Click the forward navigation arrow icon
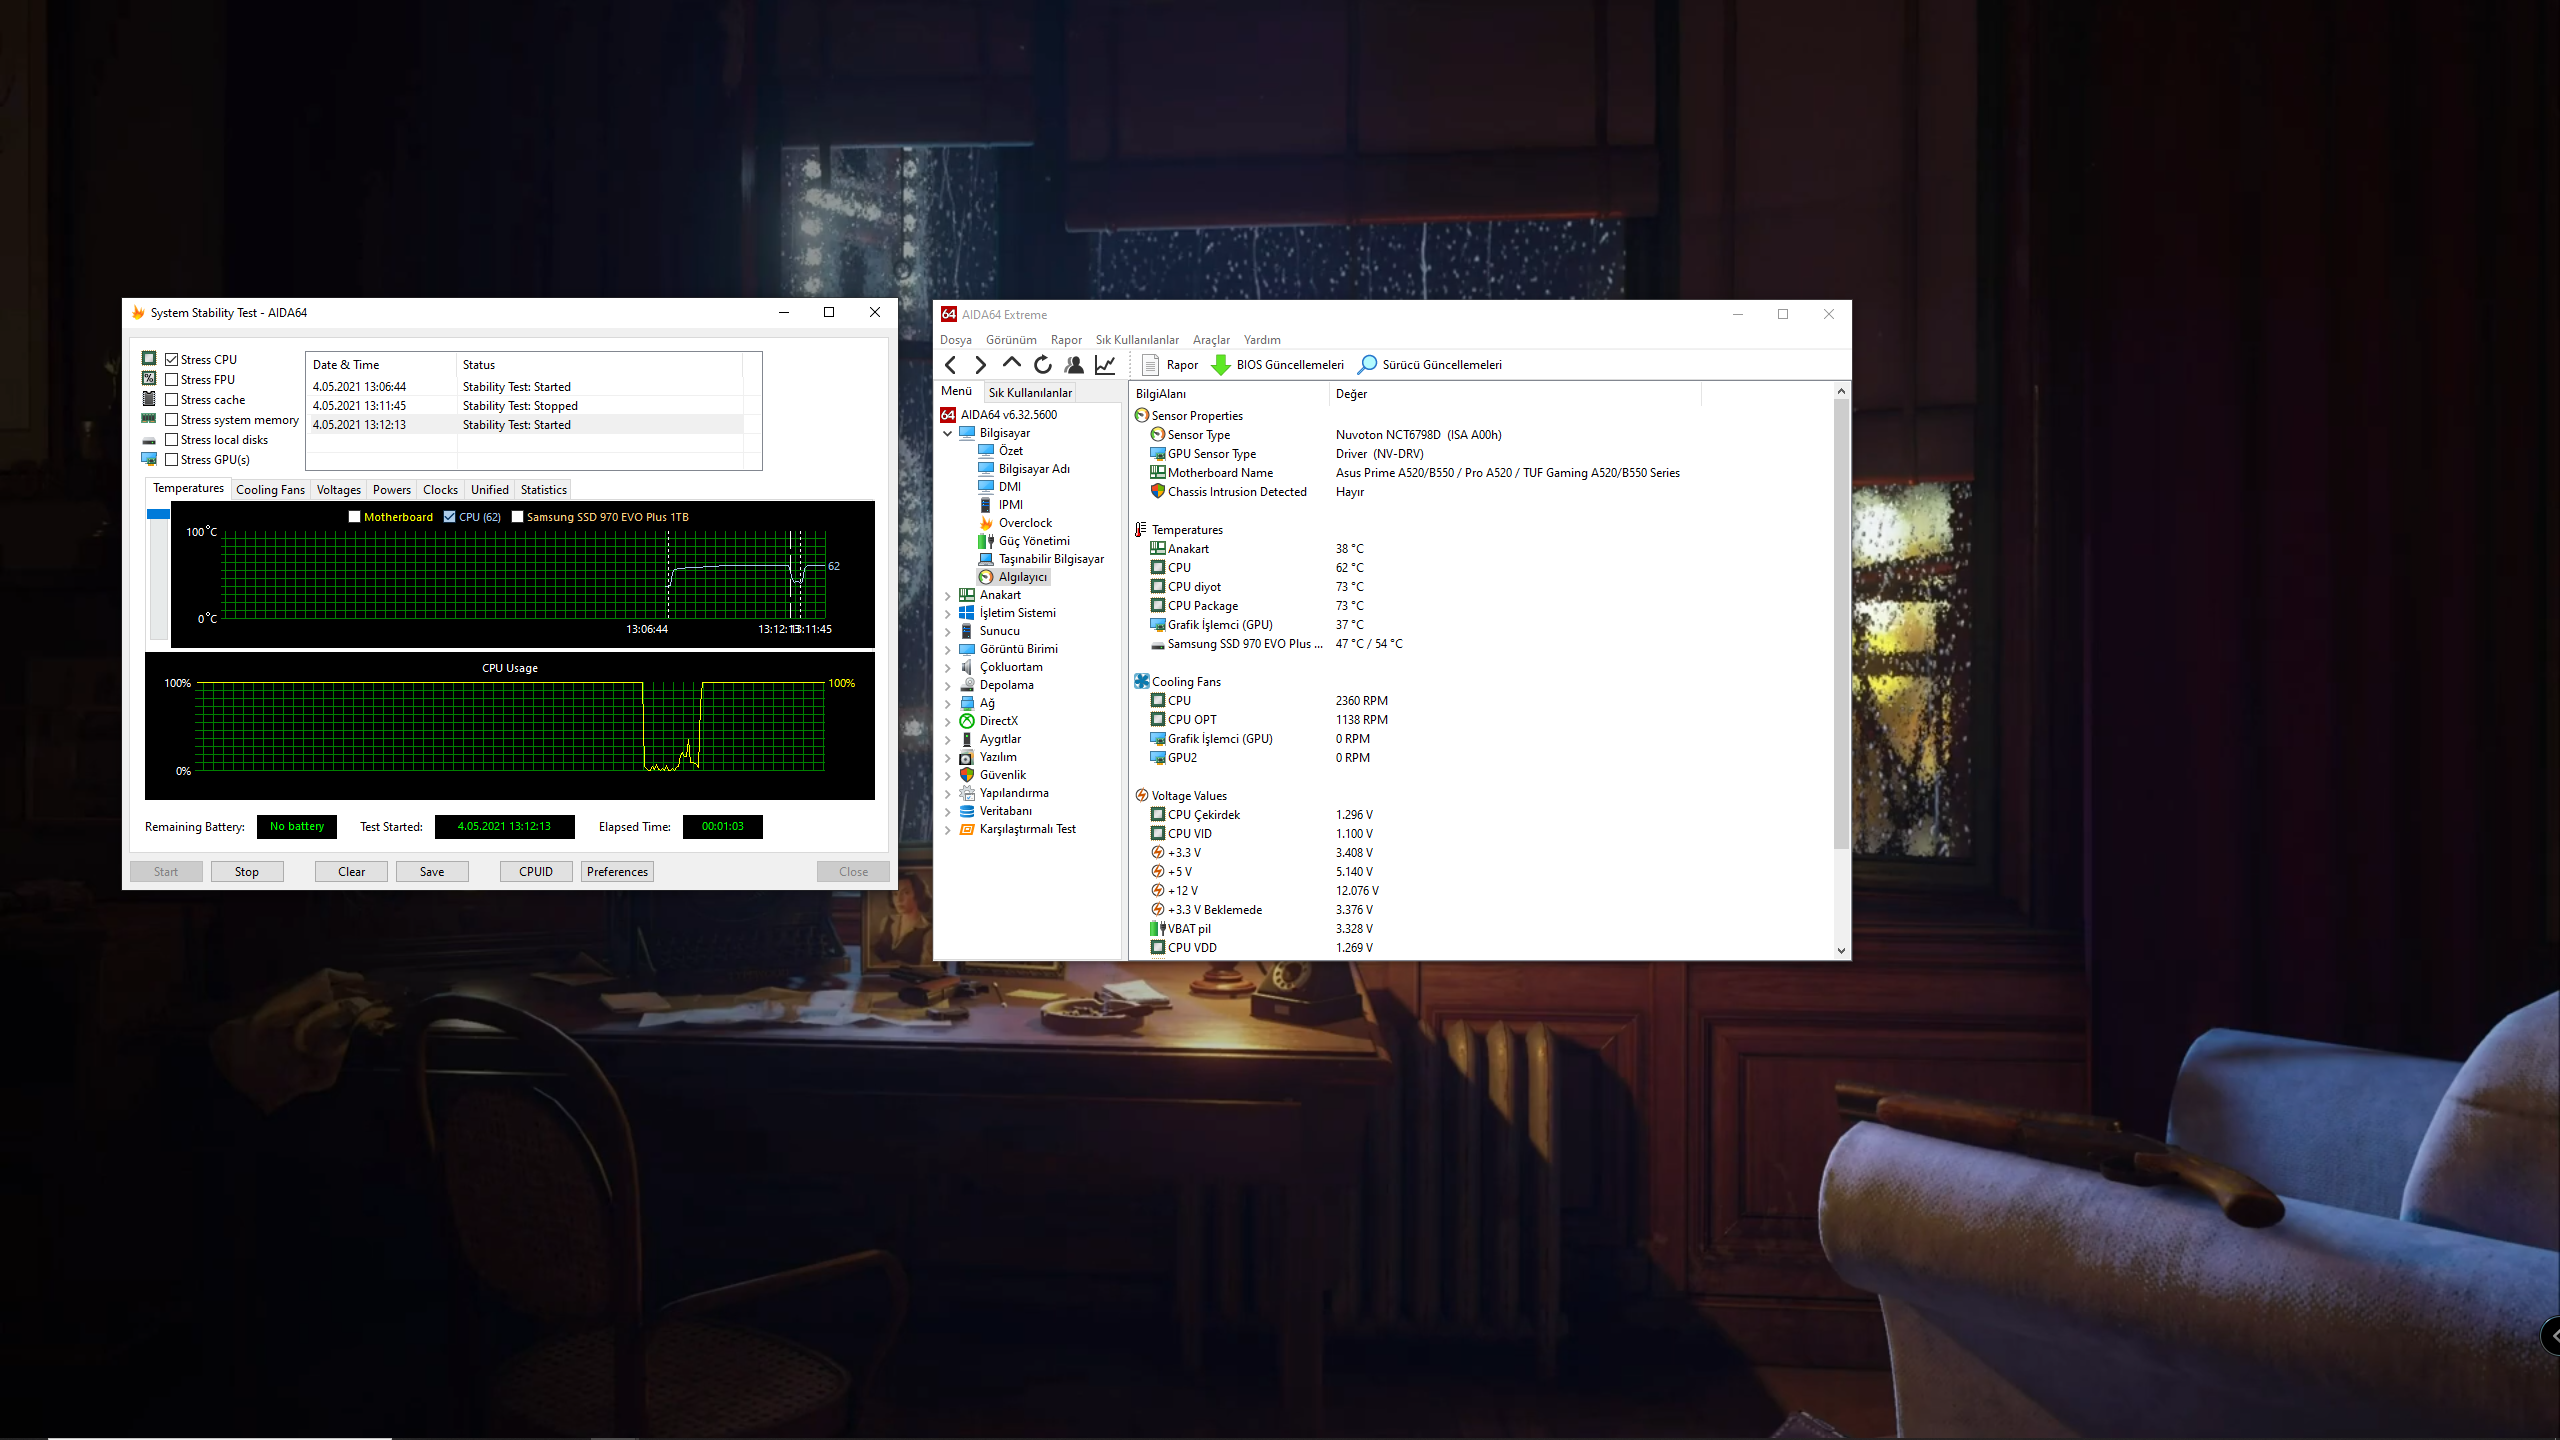2560x1440 pixels. click(x=981, y=365)
